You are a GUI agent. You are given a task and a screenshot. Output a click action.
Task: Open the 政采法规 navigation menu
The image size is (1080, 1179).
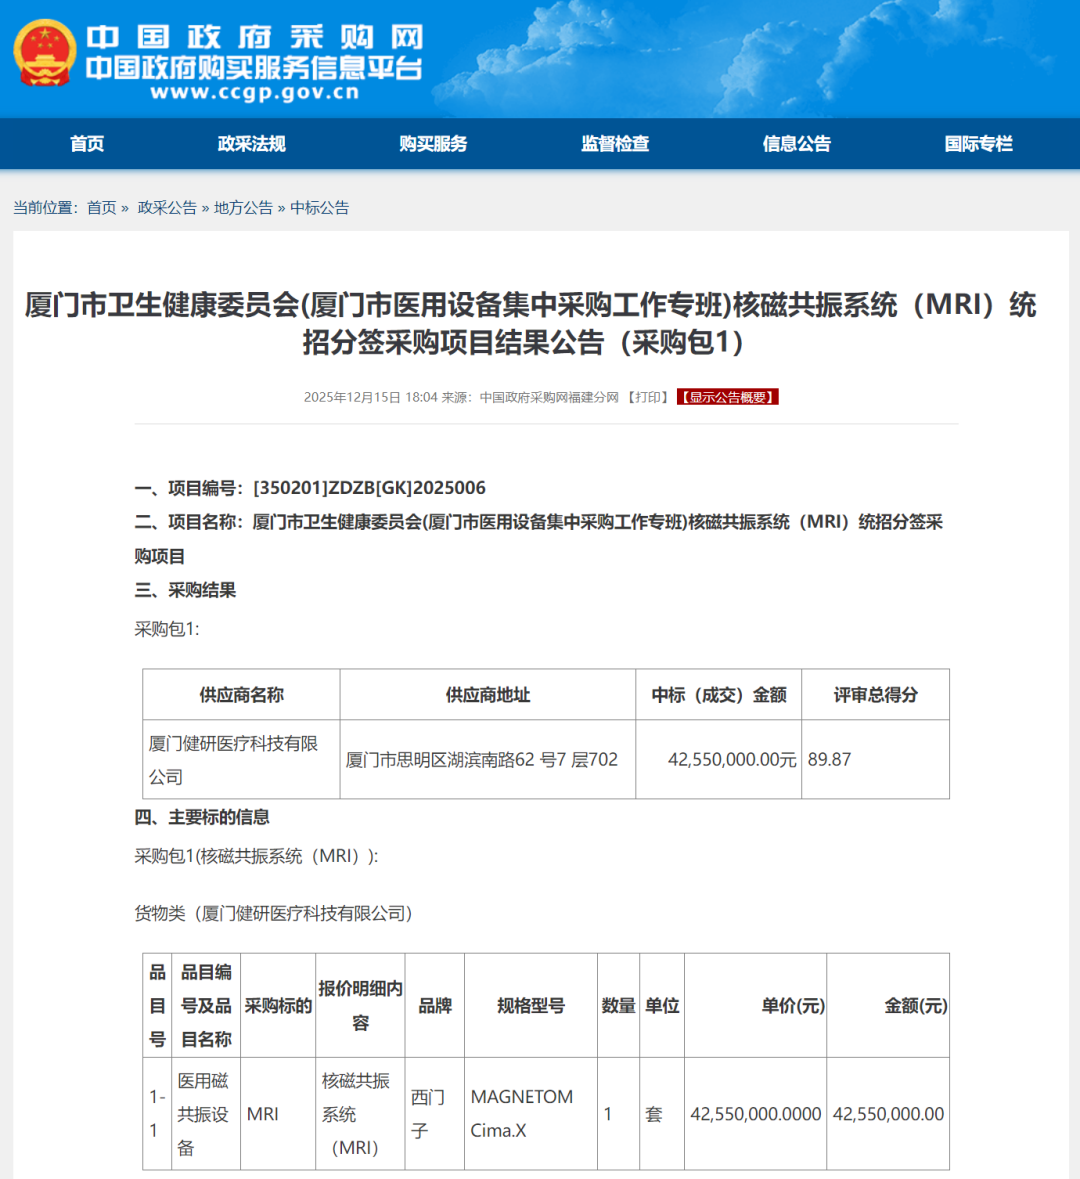pos(251,144)
